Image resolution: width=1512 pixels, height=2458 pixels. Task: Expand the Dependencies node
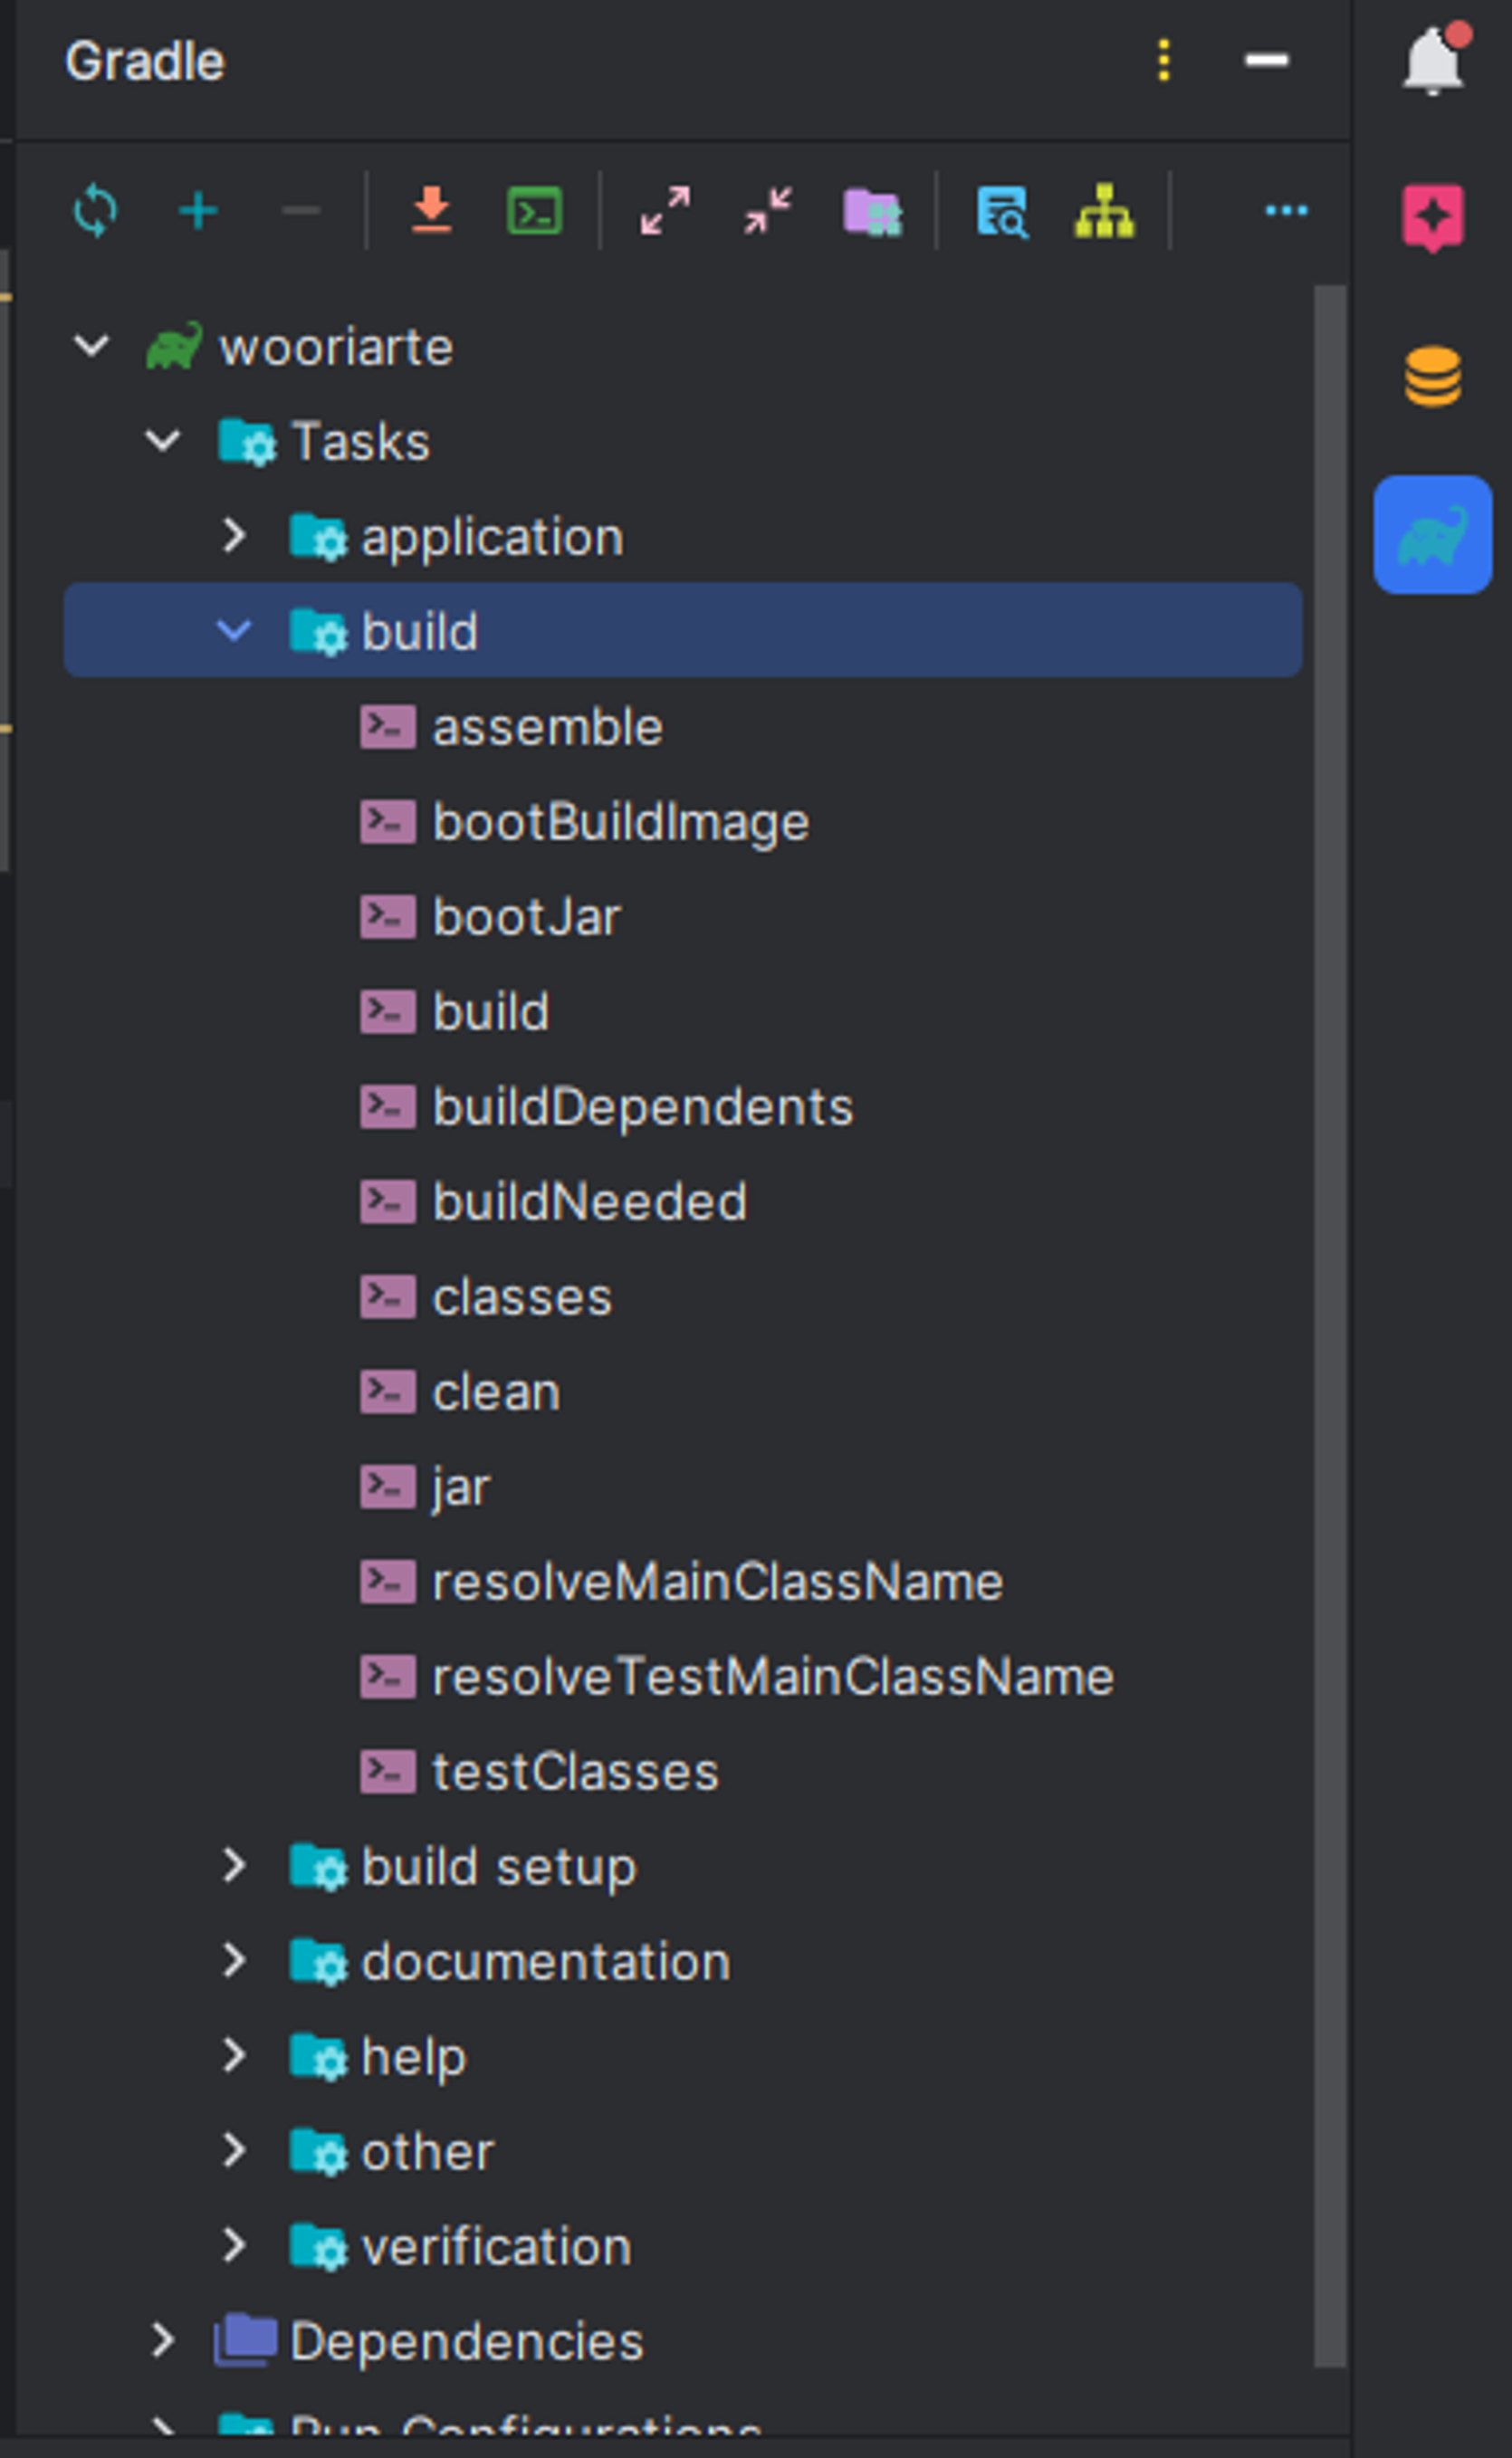[x=163, y=2340]
